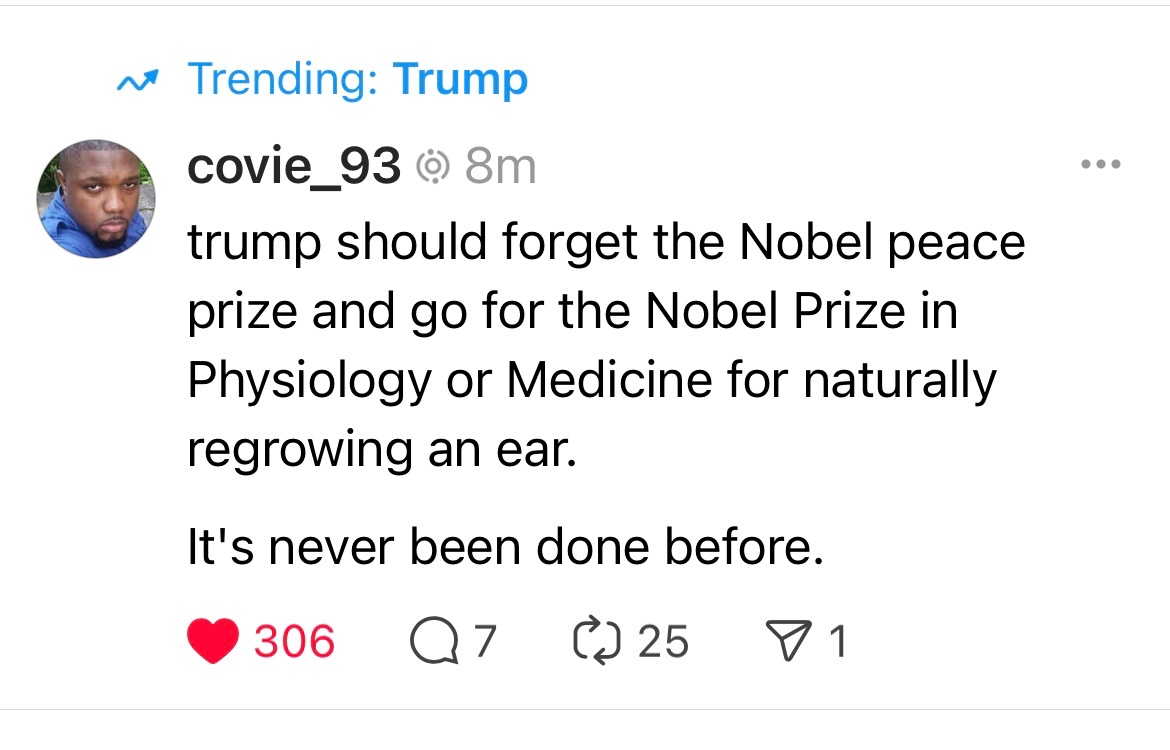
Task: Click the line "It's never been done before."
Action: [x=505, y=548]
